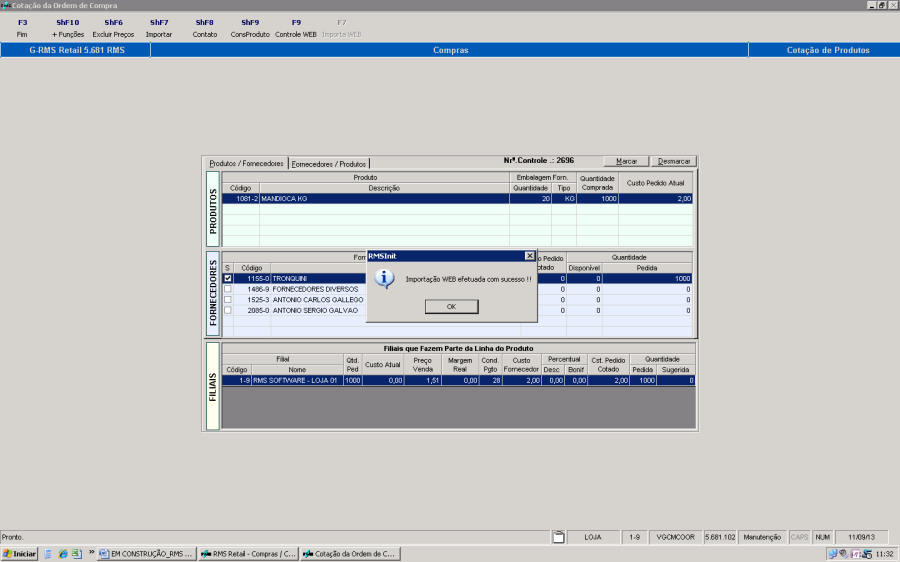Screen dimensions: 900x562
Task: Click the F3 Fim toolbar item
Action: (x=23, y=28)
